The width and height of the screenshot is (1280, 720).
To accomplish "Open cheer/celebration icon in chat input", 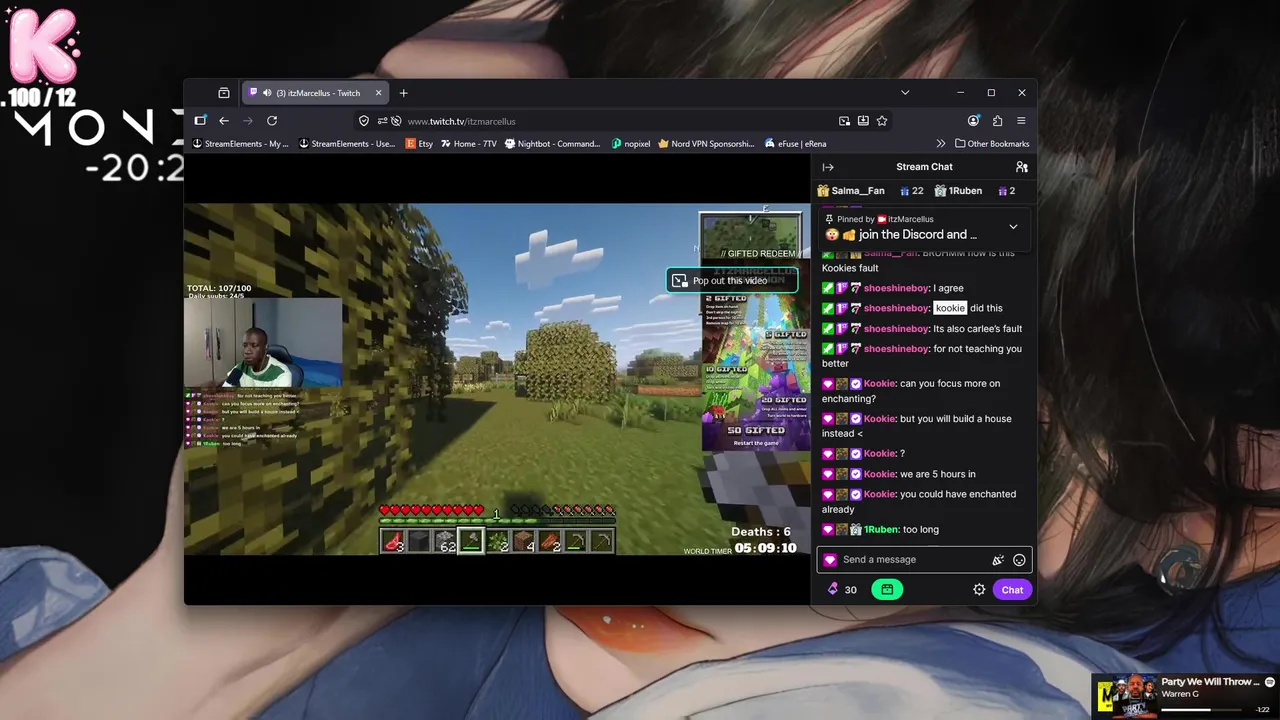I will 997,560.
